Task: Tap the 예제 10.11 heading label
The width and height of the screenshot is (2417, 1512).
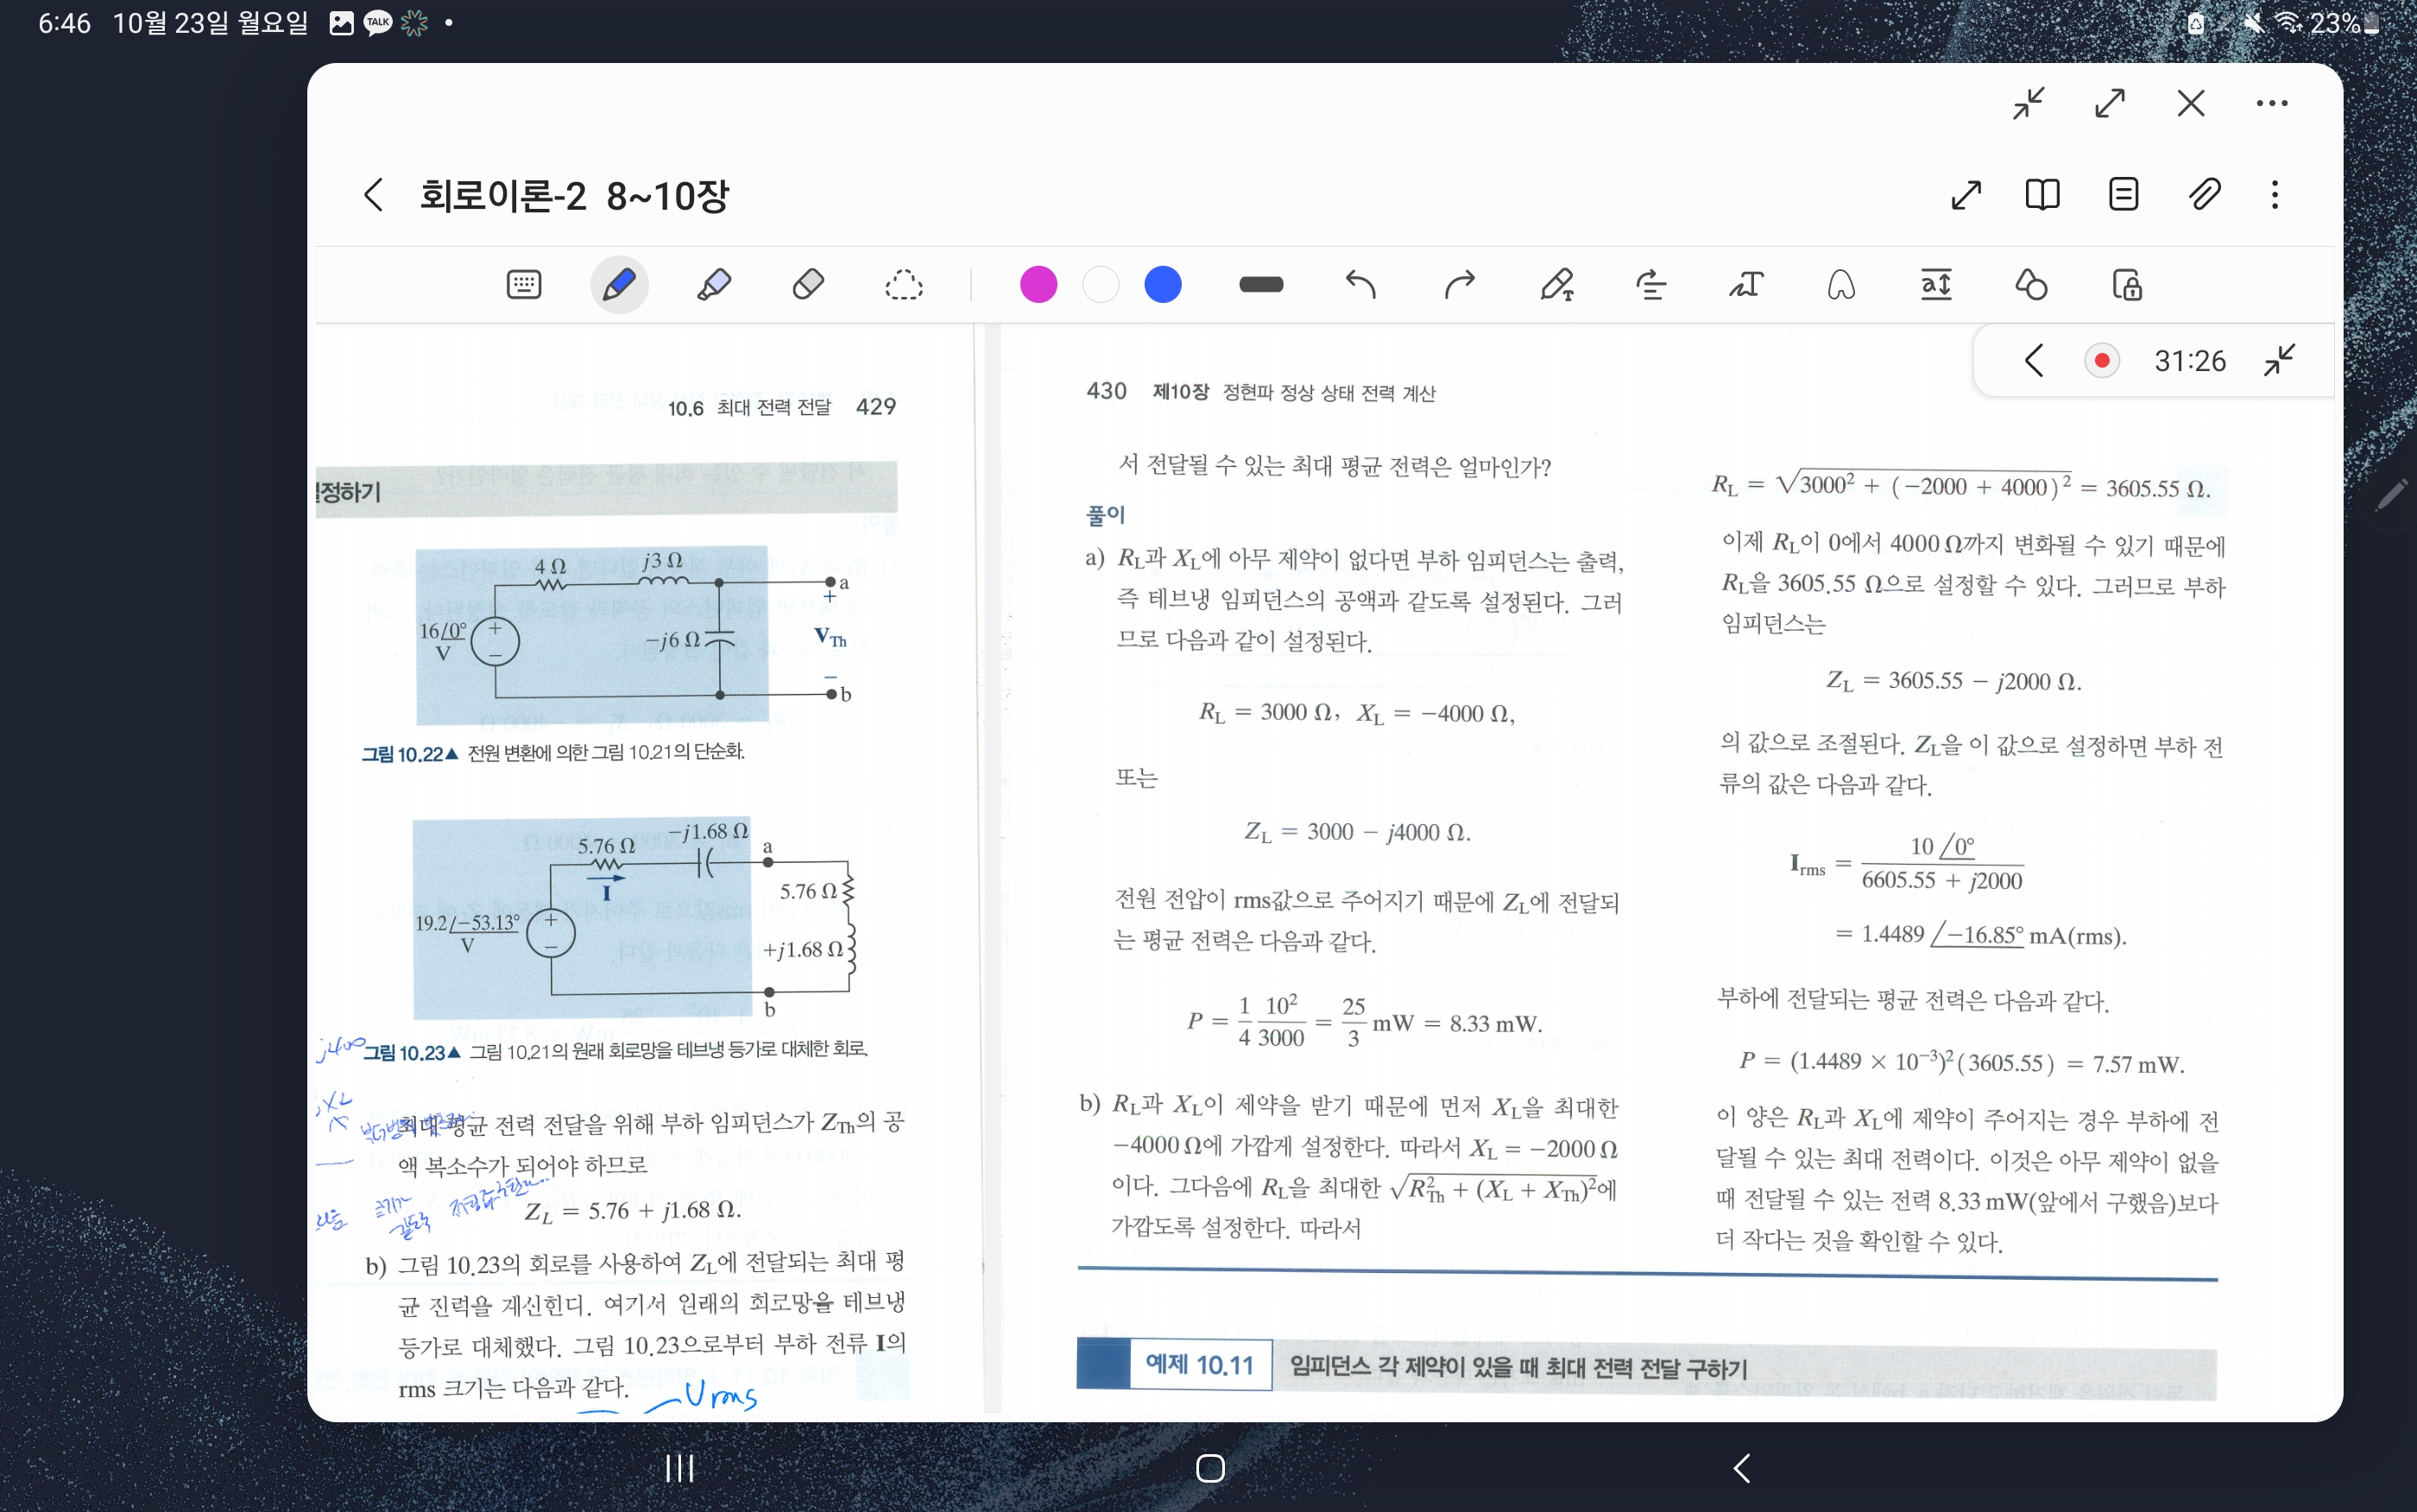Action: [1199, 1365]
